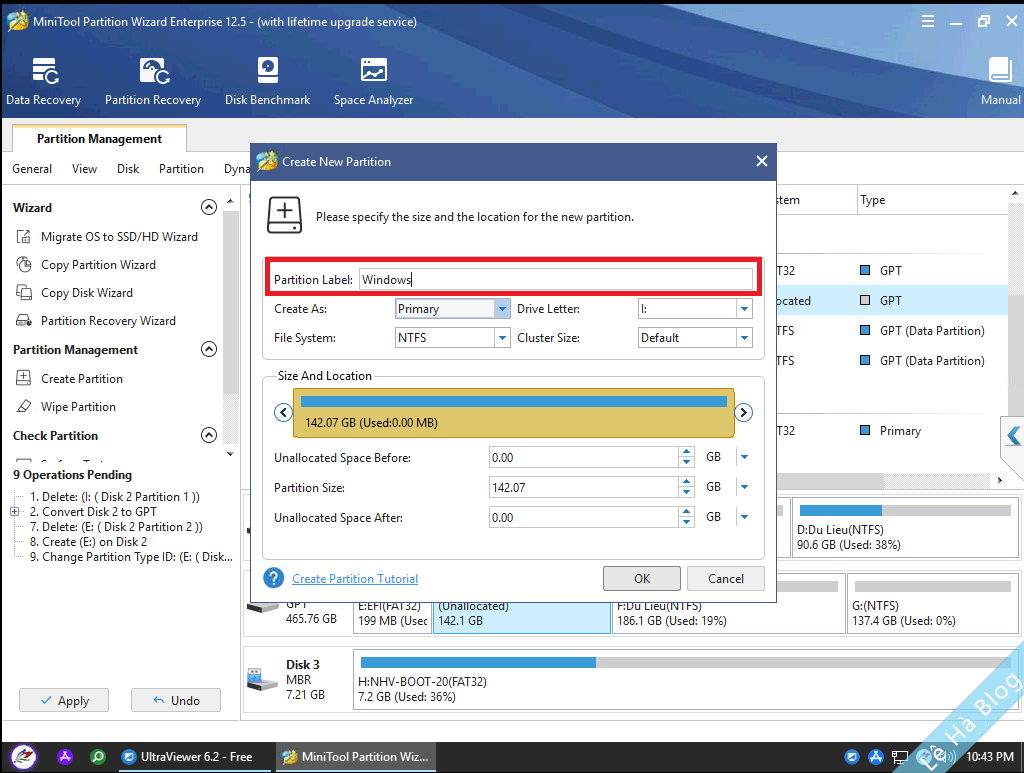The height and width of the screenshot is (773, 1024).
Task: Open the Manual book icon
Action: [1000, 71]
